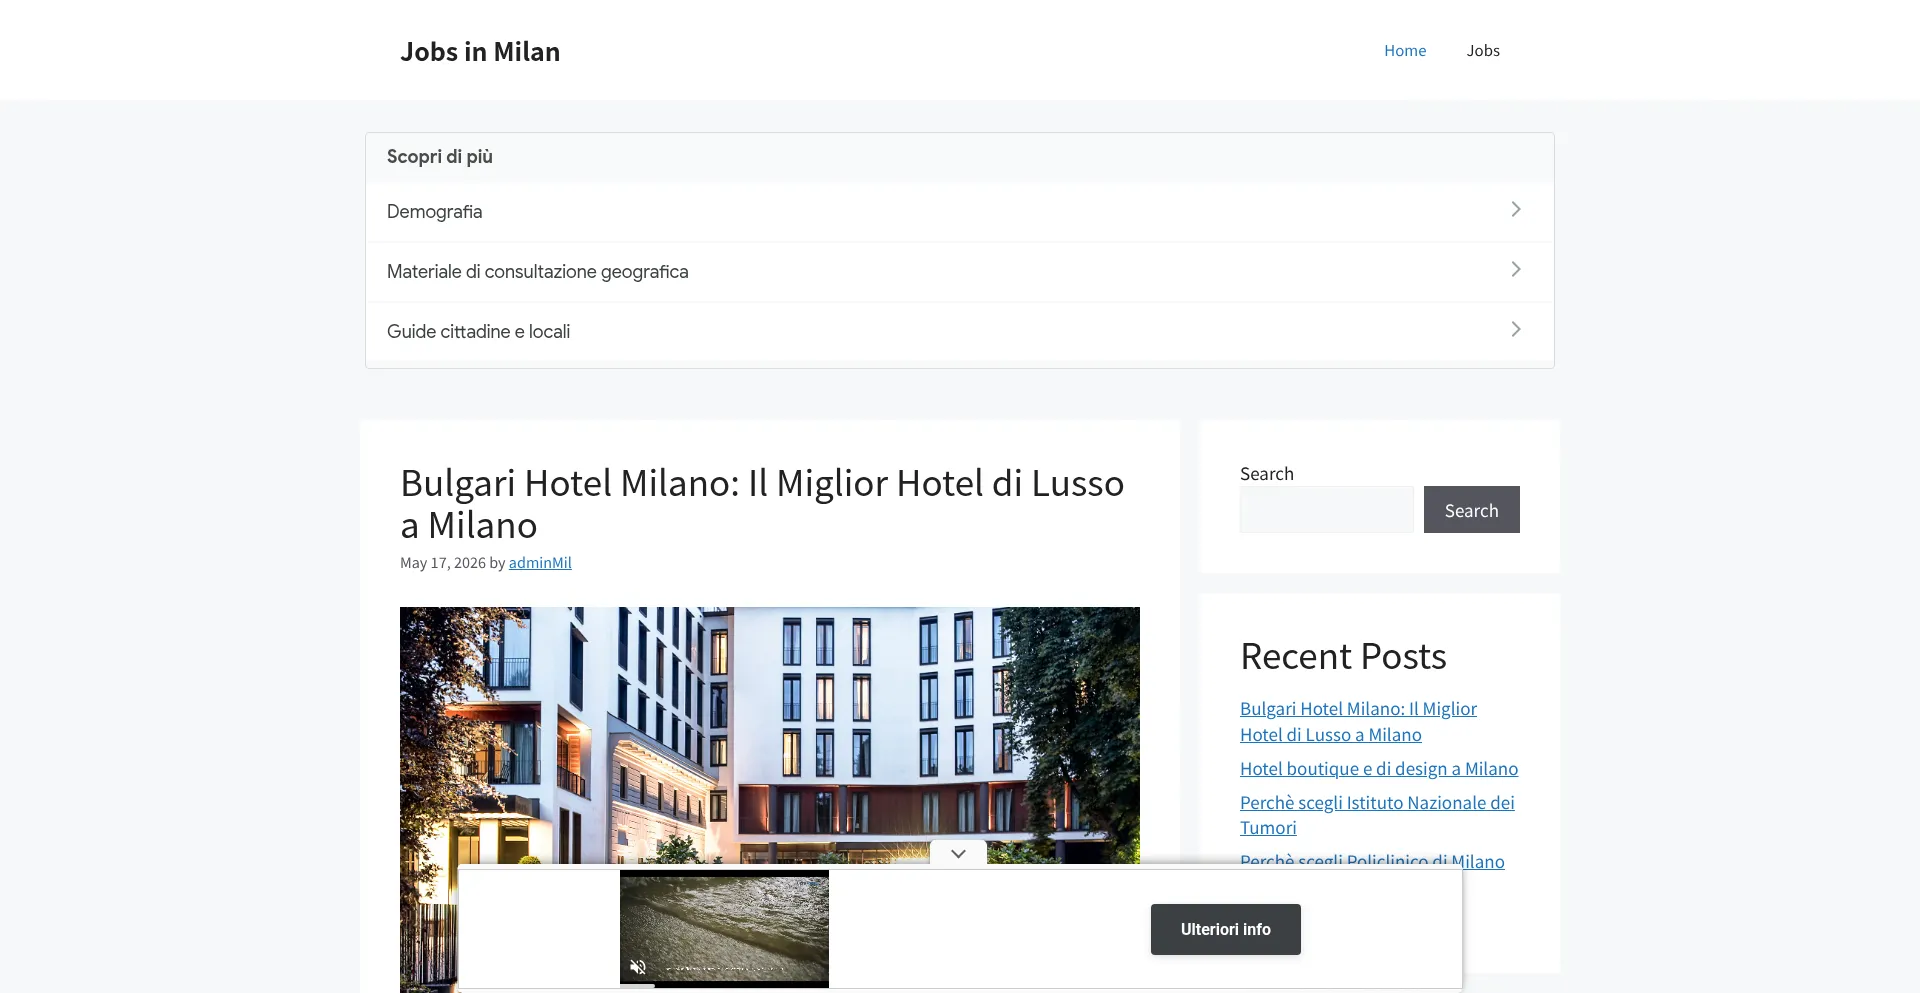Click the Scopri di più heading
Screen dimensions: 1920x993
point(440,156)
